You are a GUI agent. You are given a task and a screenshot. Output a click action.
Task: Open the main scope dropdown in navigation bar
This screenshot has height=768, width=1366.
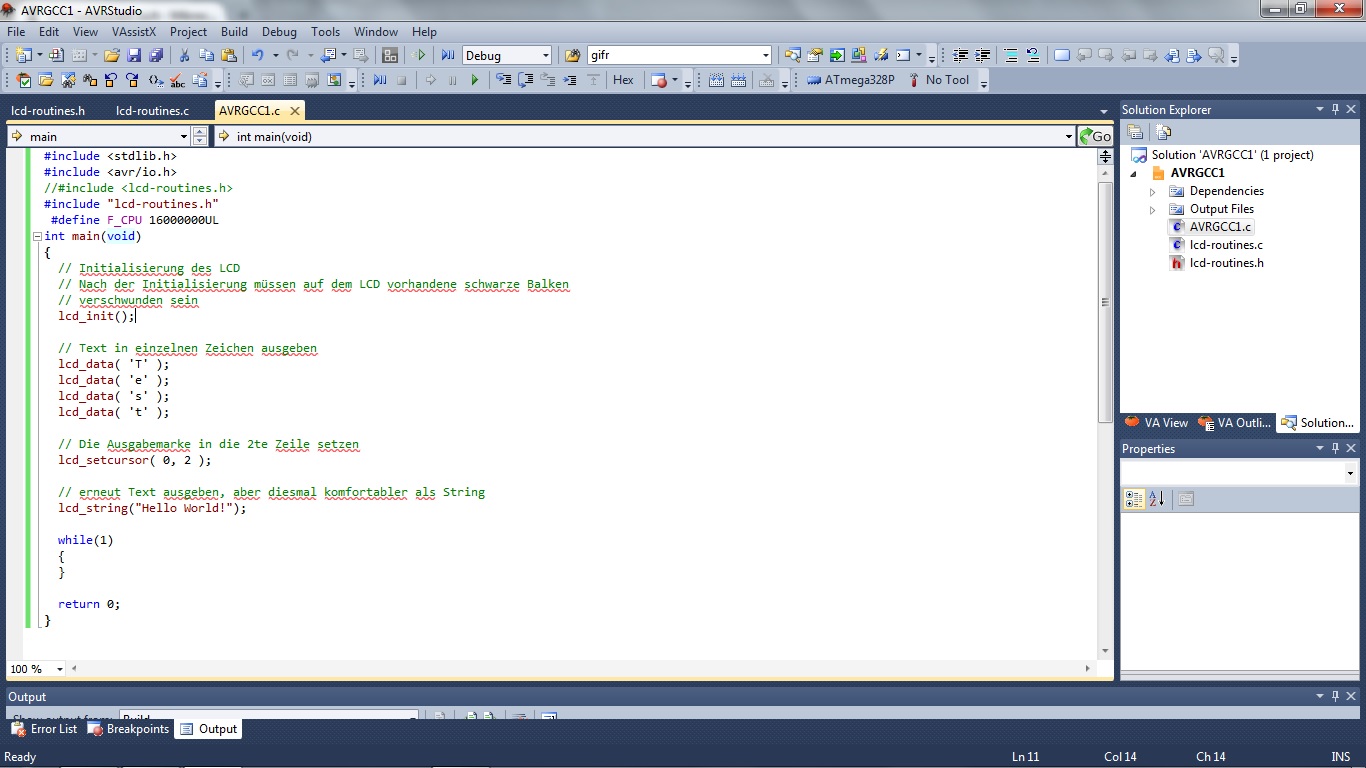coord(183,136)
